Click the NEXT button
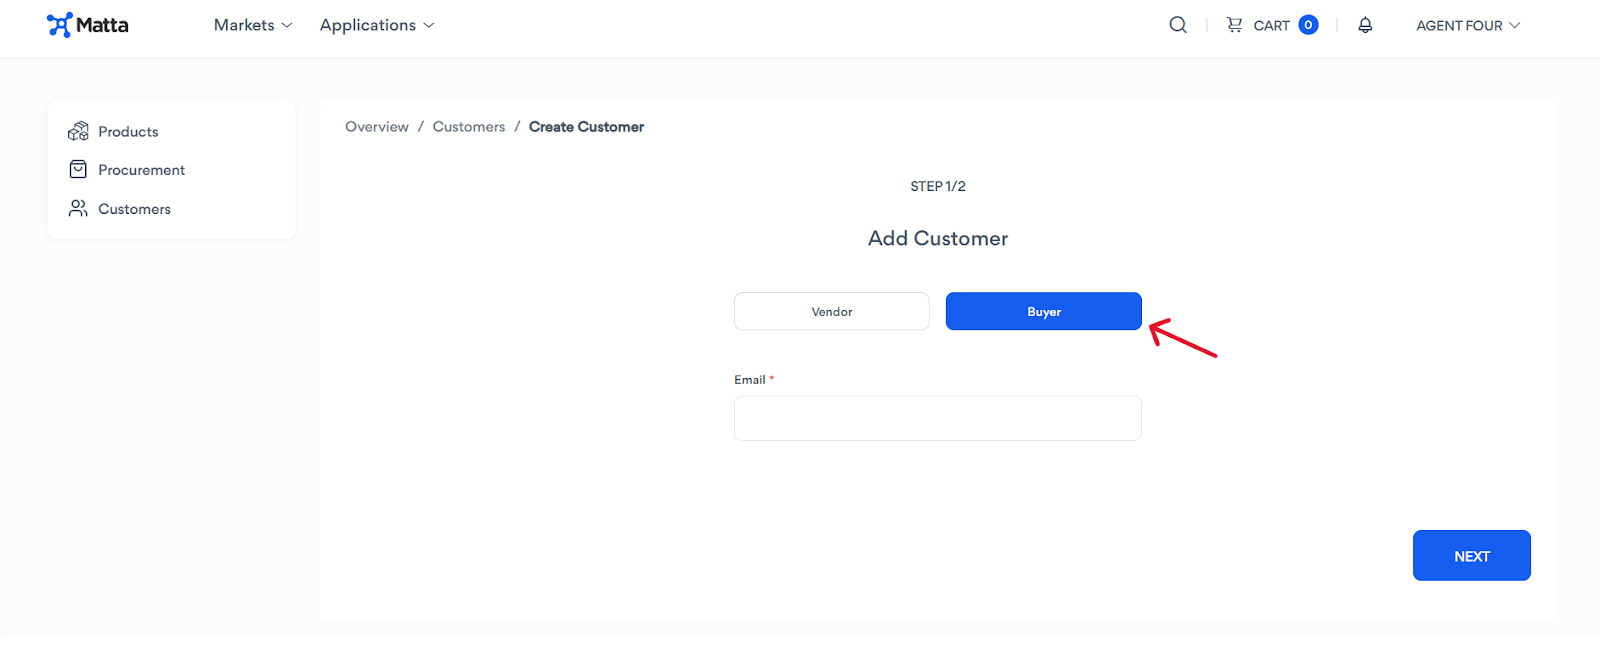The image size is (1600, 659). pos(1472,555)
